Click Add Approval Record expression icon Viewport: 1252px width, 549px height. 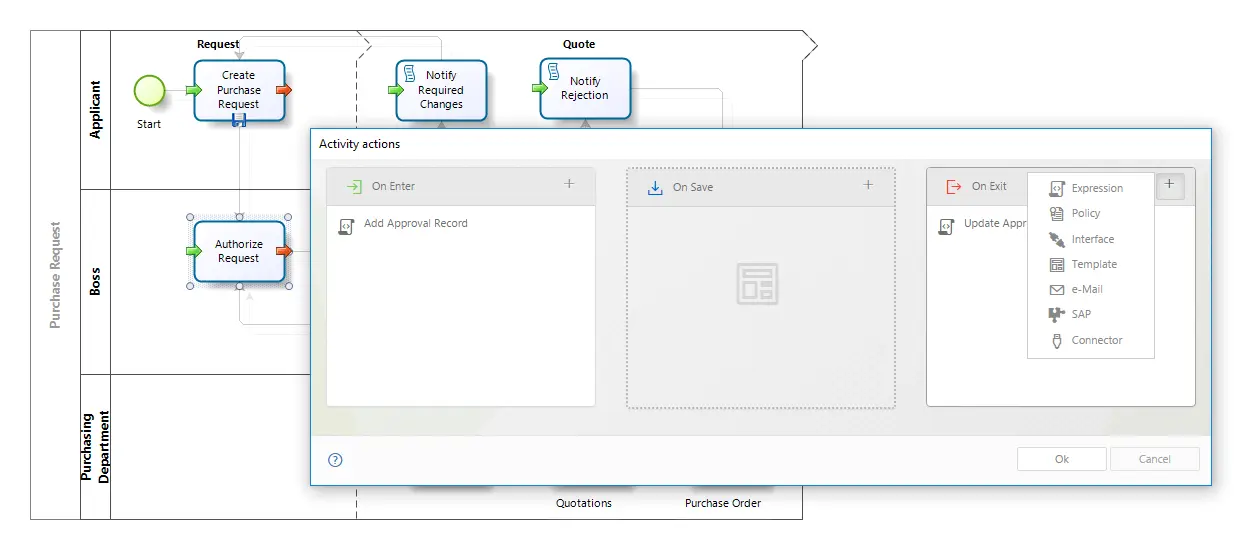346,226
